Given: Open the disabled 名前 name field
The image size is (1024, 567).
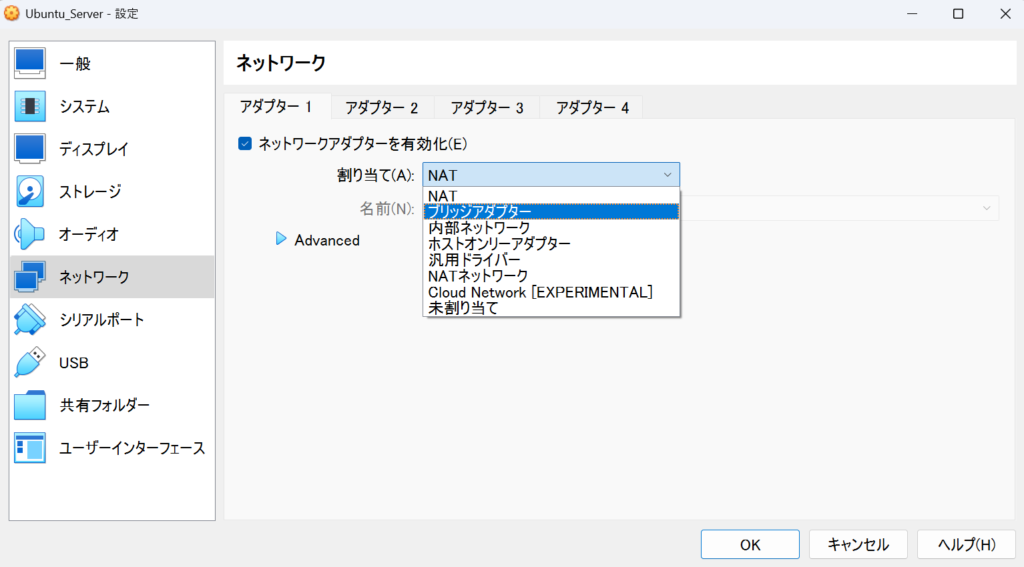Looking at the screenshot, I should [x=839, y=208].
